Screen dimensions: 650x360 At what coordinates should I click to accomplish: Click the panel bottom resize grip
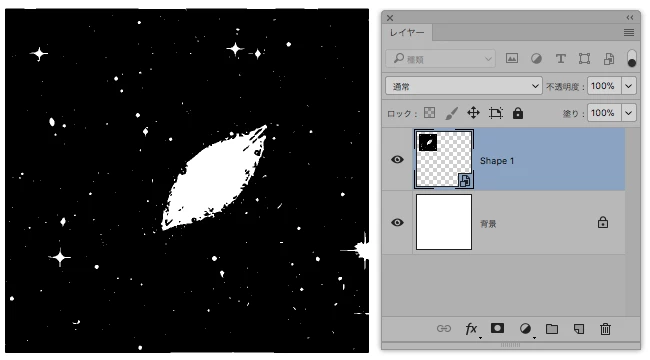[x=510, y=345]
